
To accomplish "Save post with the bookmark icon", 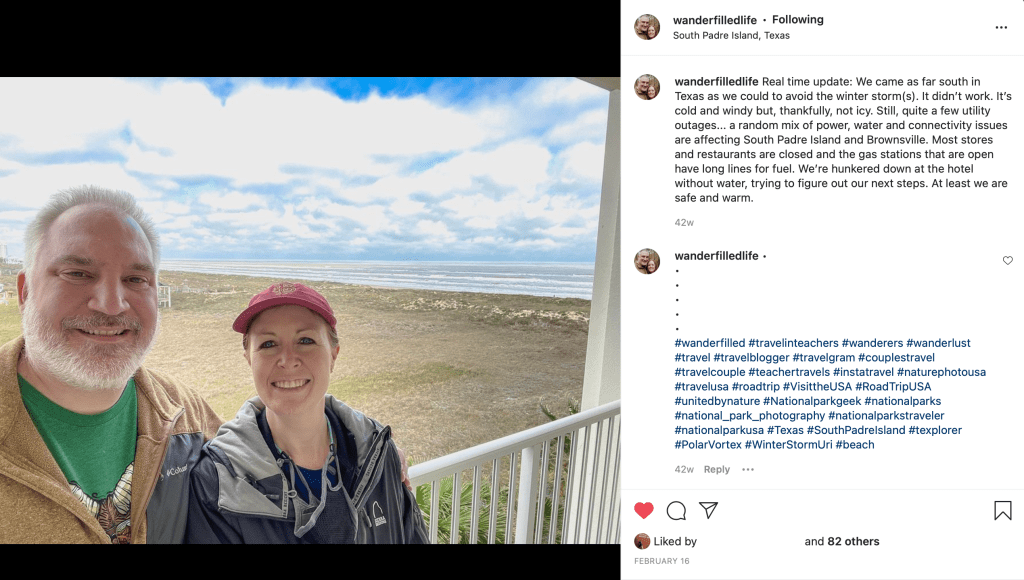I will point(1003,510).
